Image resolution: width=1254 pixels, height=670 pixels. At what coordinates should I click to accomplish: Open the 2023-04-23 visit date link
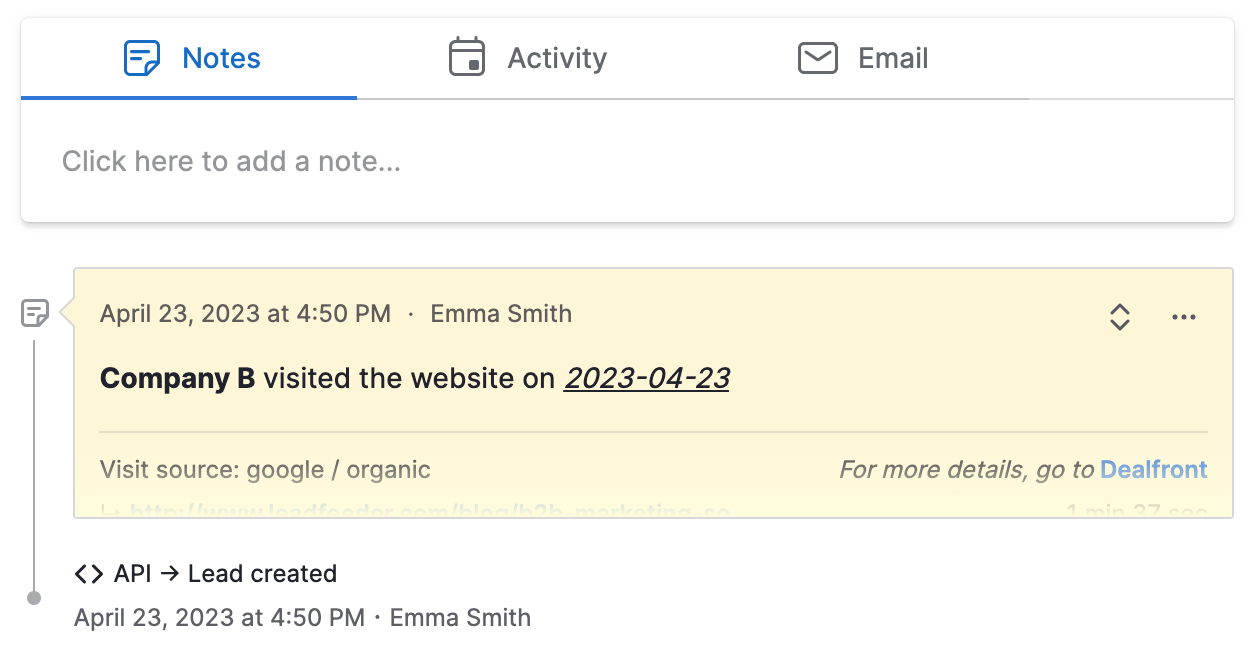pyautogui.click(x=646, y=379)
